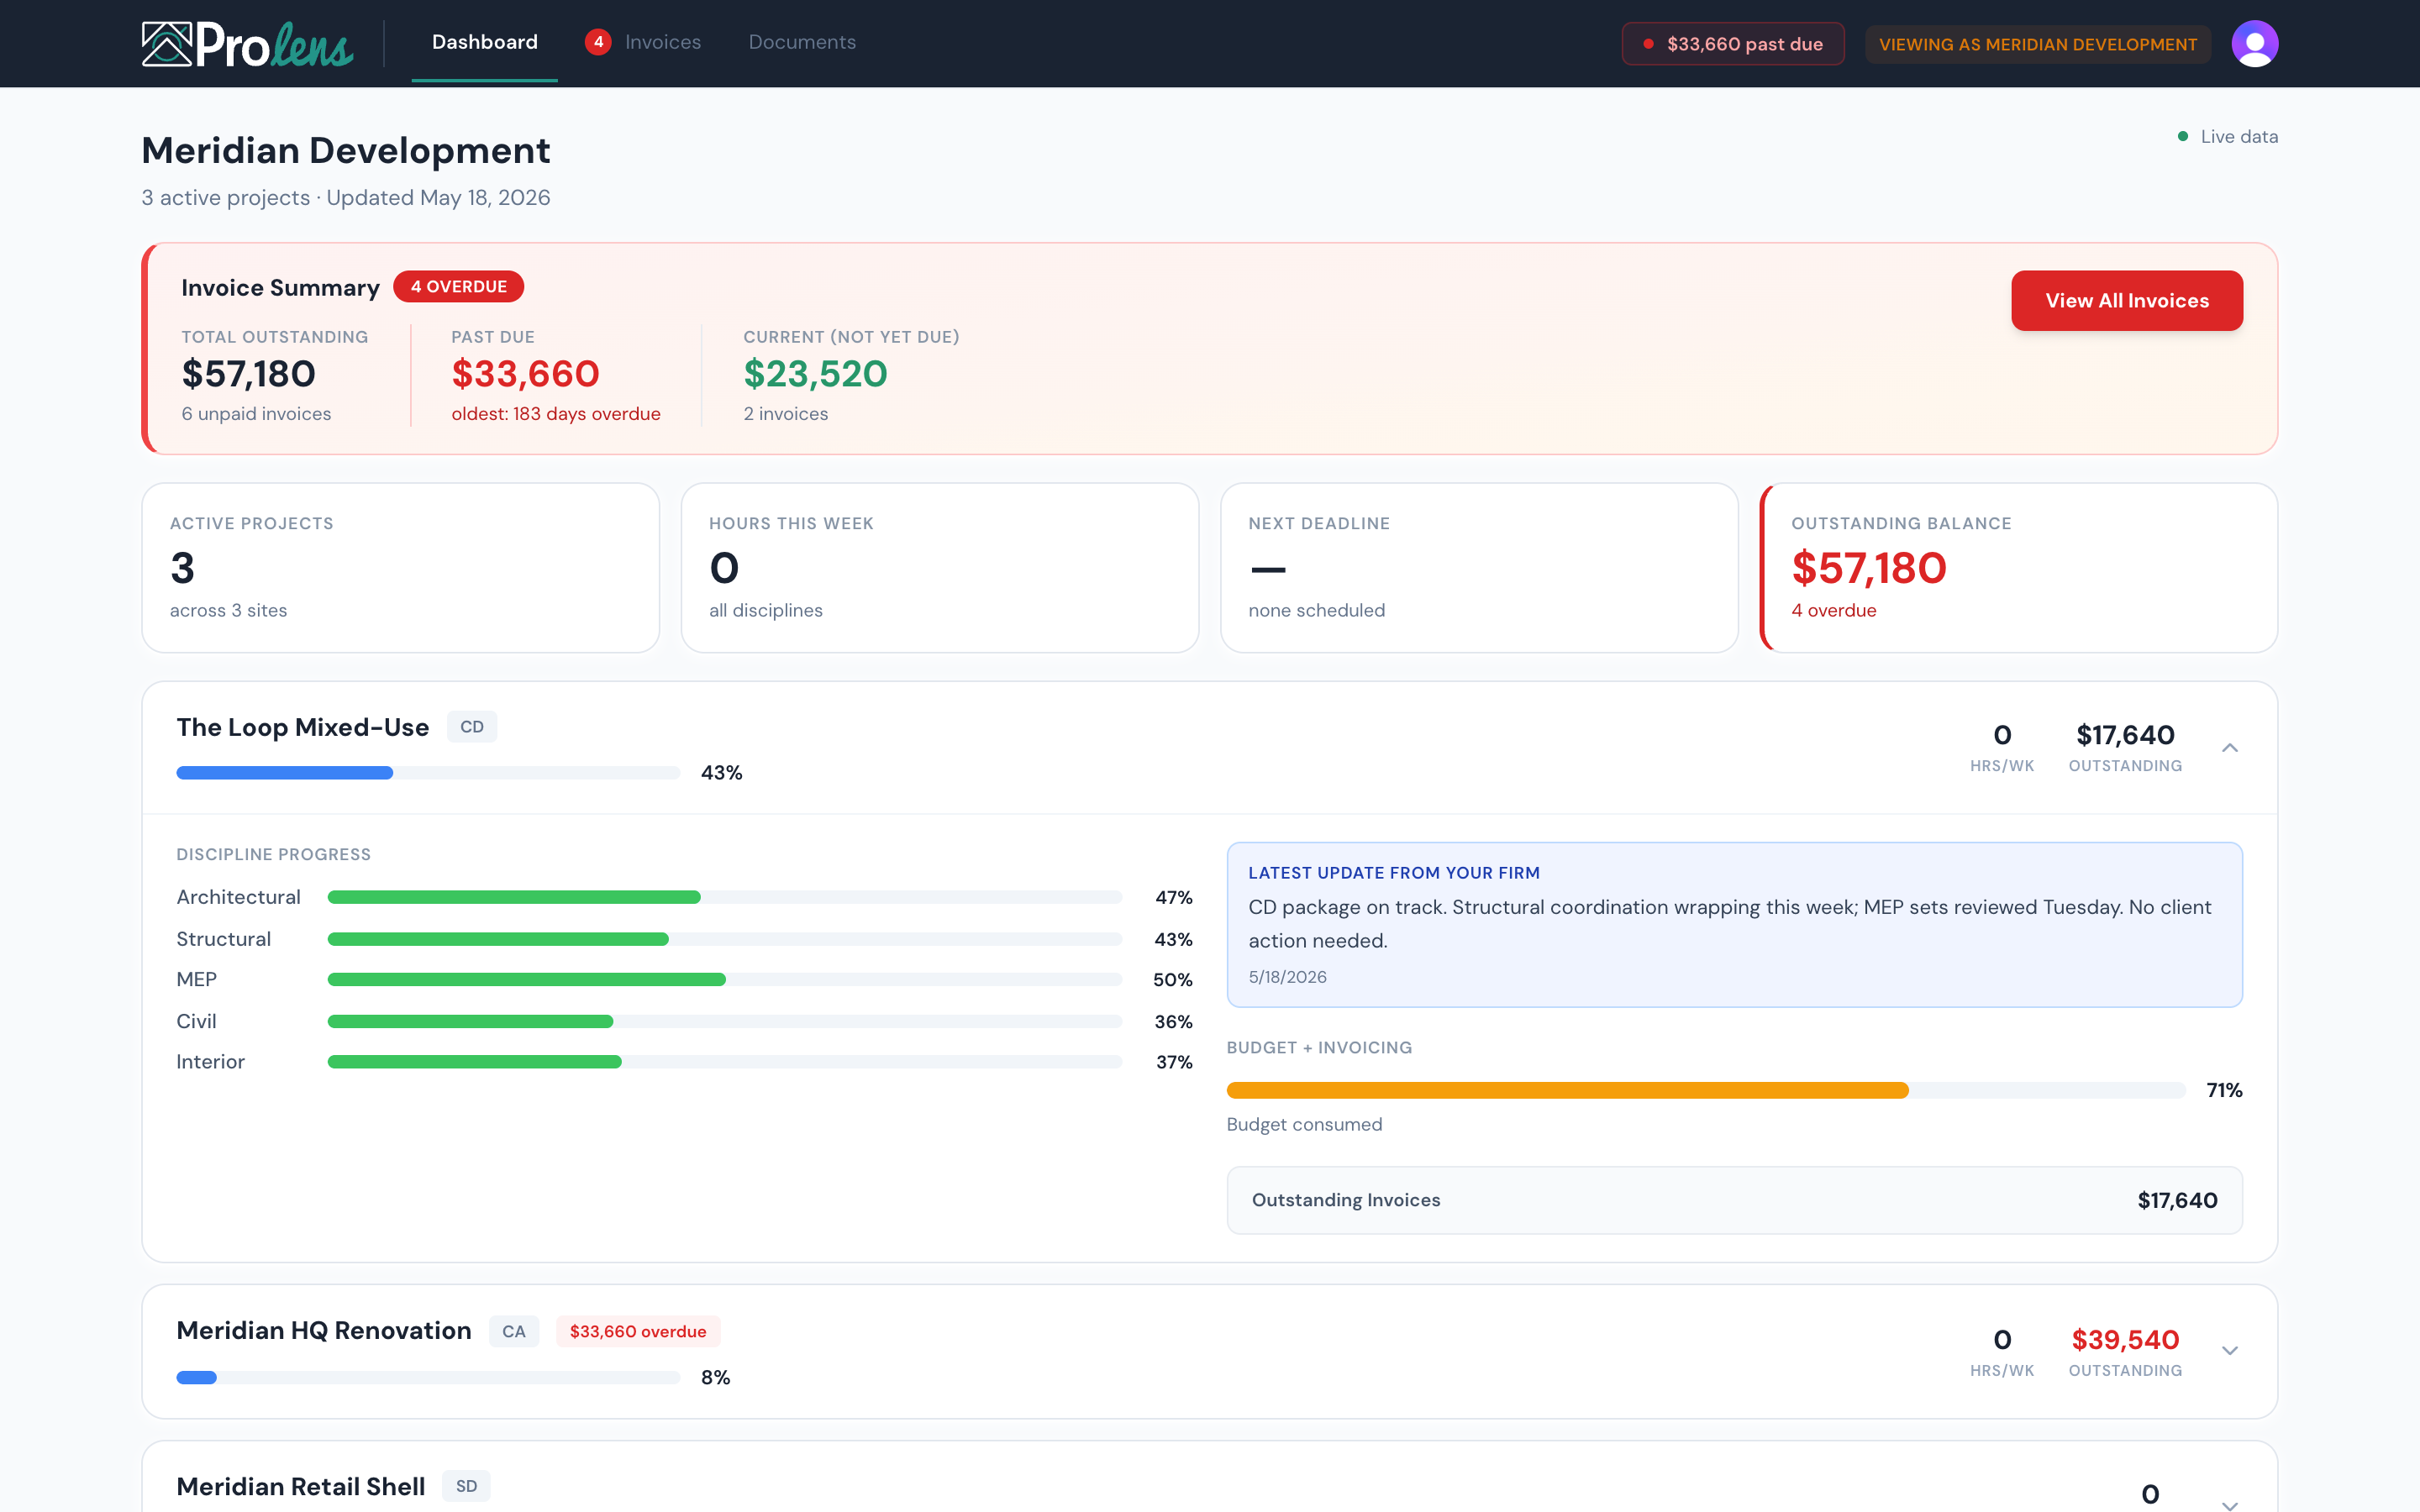Click 'oldest: 183 days overdue' text
Screen dimensions: 2420x1512
[556, 414]
